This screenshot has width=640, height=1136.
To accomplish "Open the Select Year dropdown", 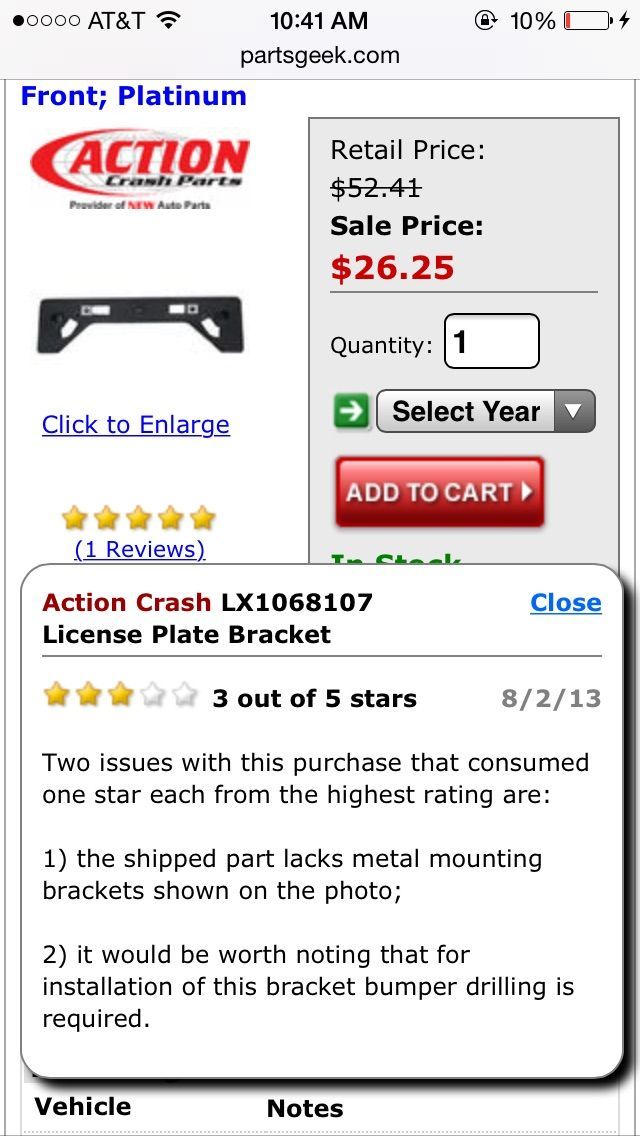I will [486, 412].
